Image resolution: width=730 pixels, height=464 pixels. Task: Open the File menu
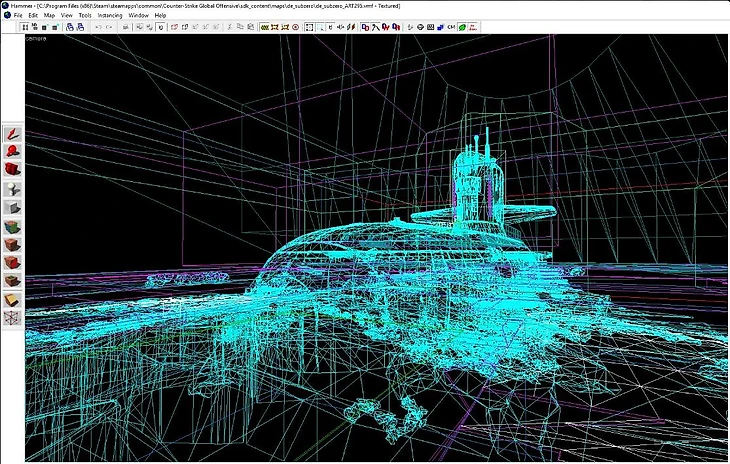tap(18, 16)
